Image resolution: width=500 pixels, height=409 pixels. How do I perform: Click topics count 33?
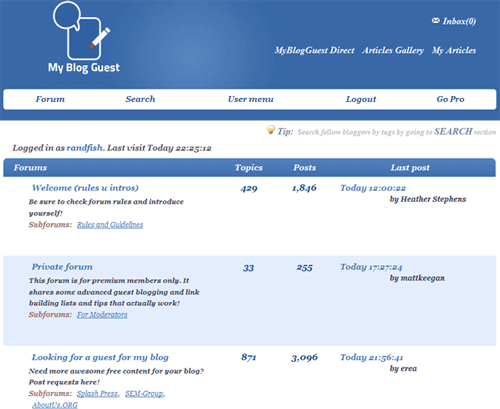coord(249,268)
